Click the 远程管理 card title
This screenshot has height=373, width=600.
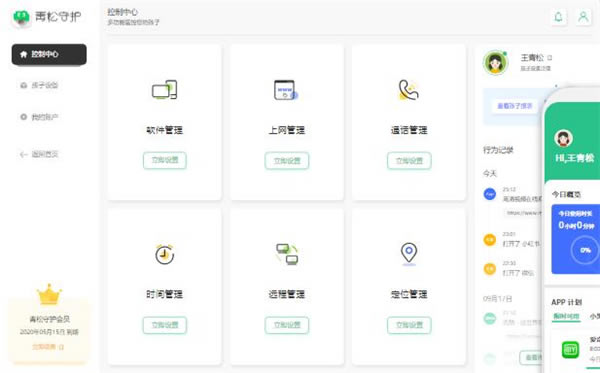[287, 294]
